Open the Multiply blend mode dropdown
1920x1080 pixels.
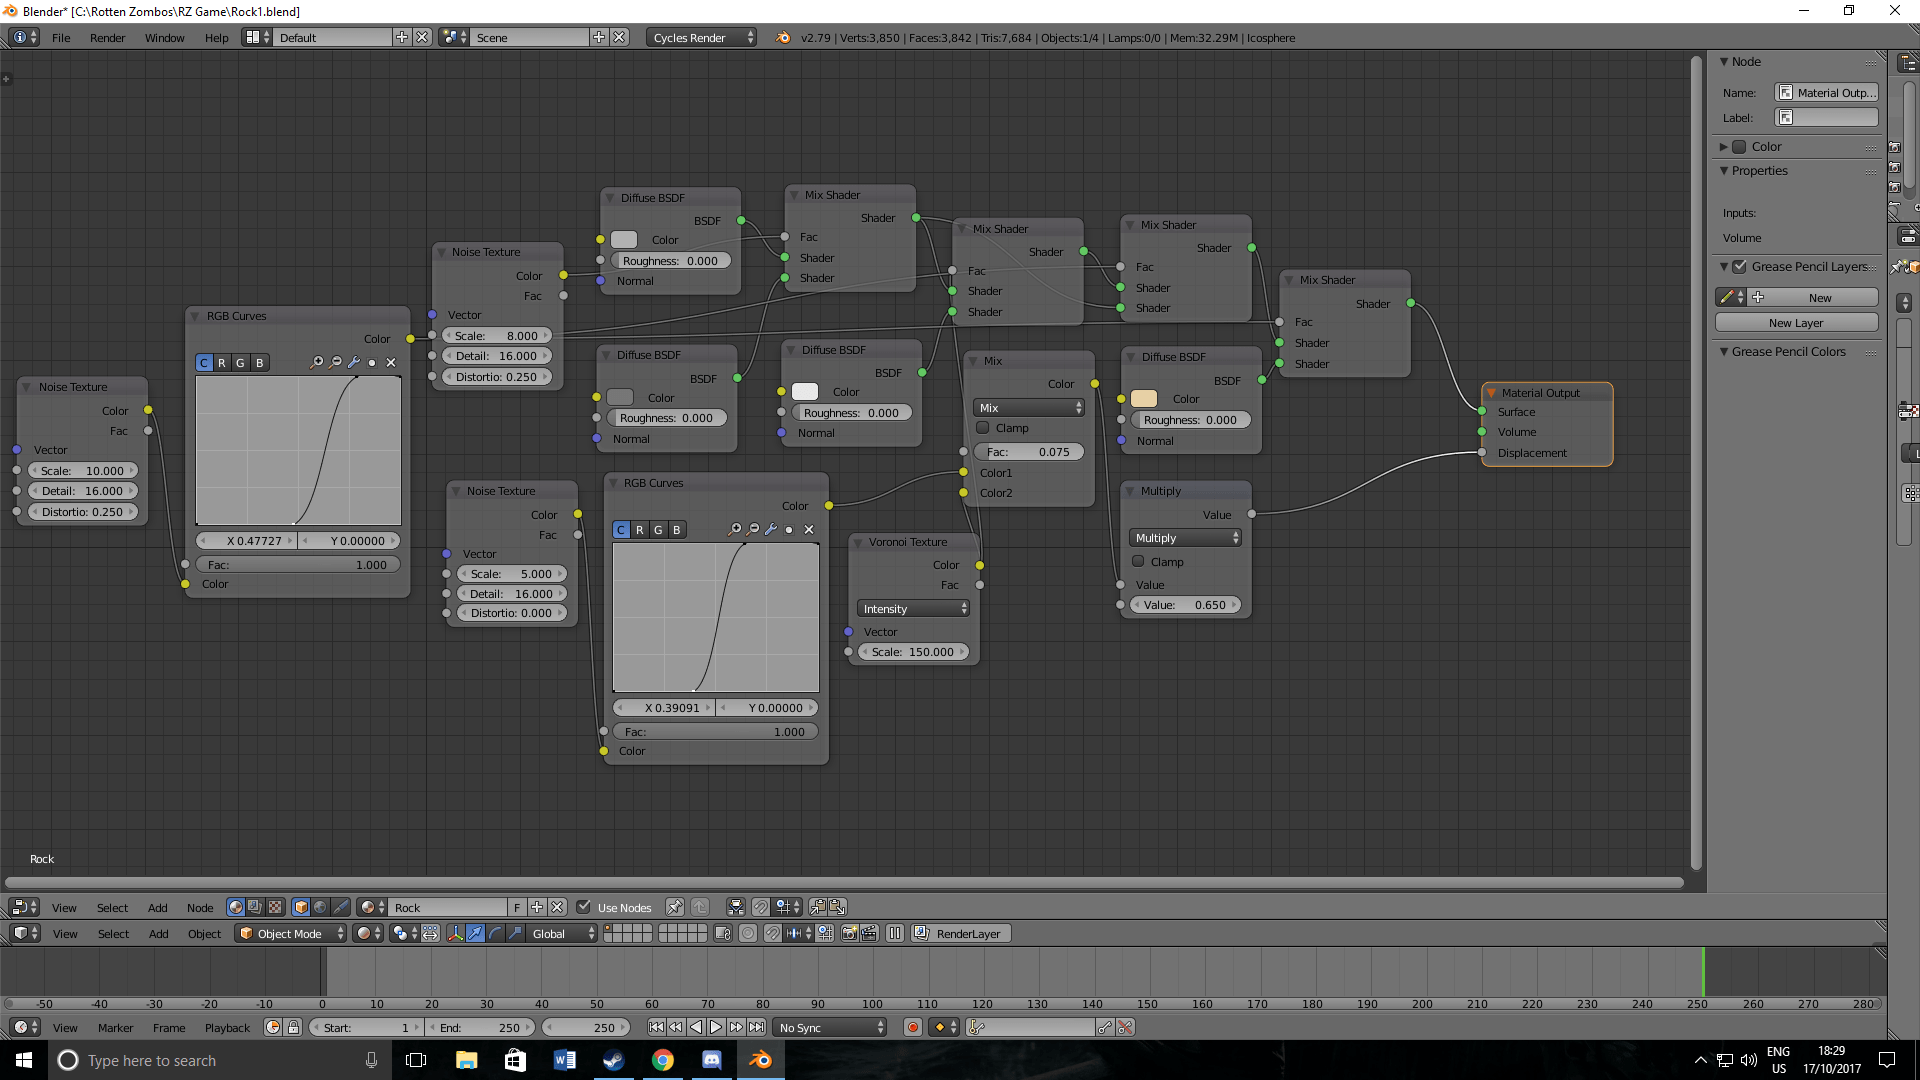[1185, 537]
